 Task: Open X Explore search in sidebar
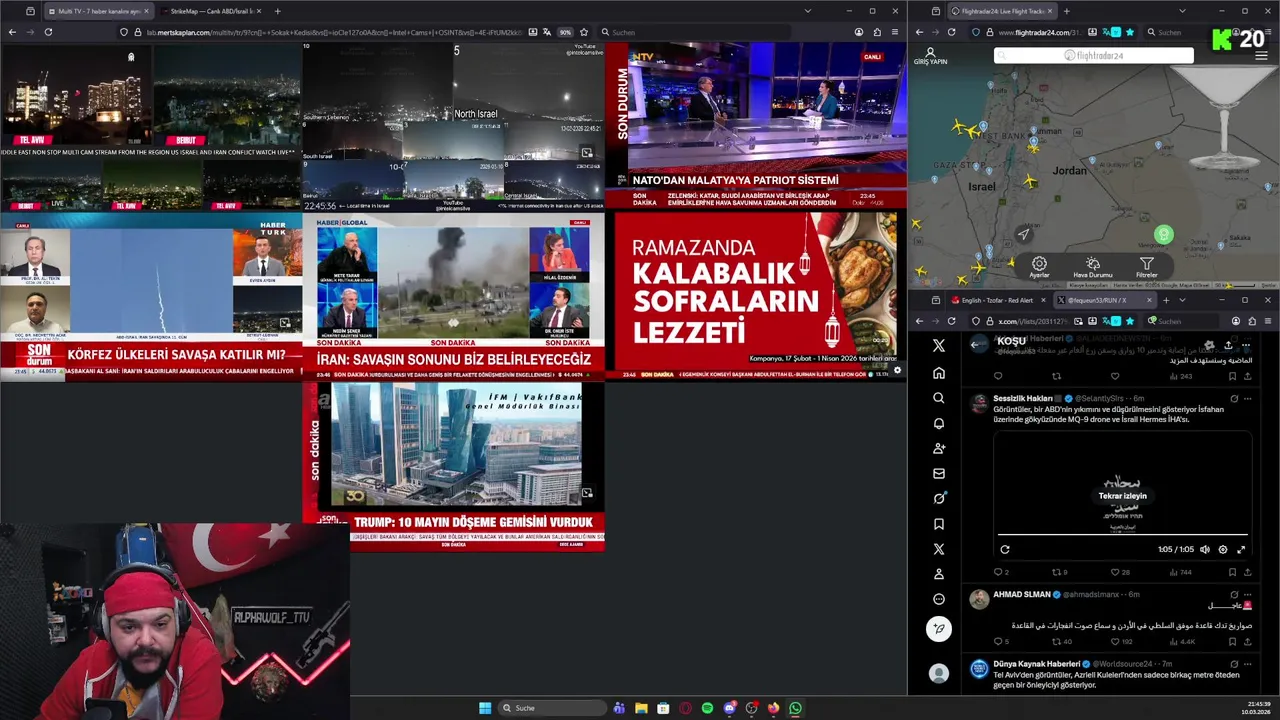point(938,398)
